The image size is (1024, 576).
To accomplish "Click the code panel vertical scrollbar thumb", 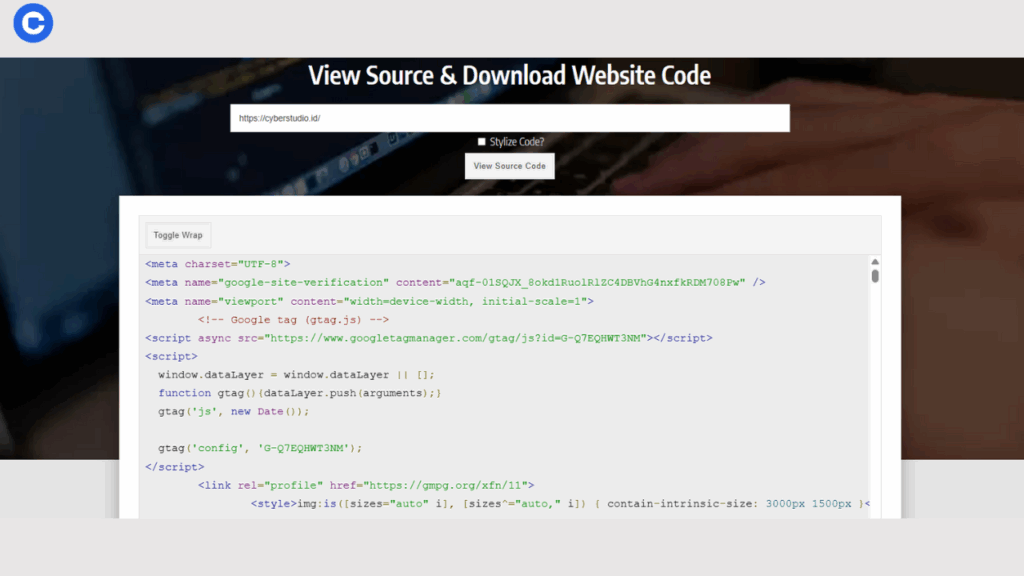I will pyautogui.click(x=875, y=276).
